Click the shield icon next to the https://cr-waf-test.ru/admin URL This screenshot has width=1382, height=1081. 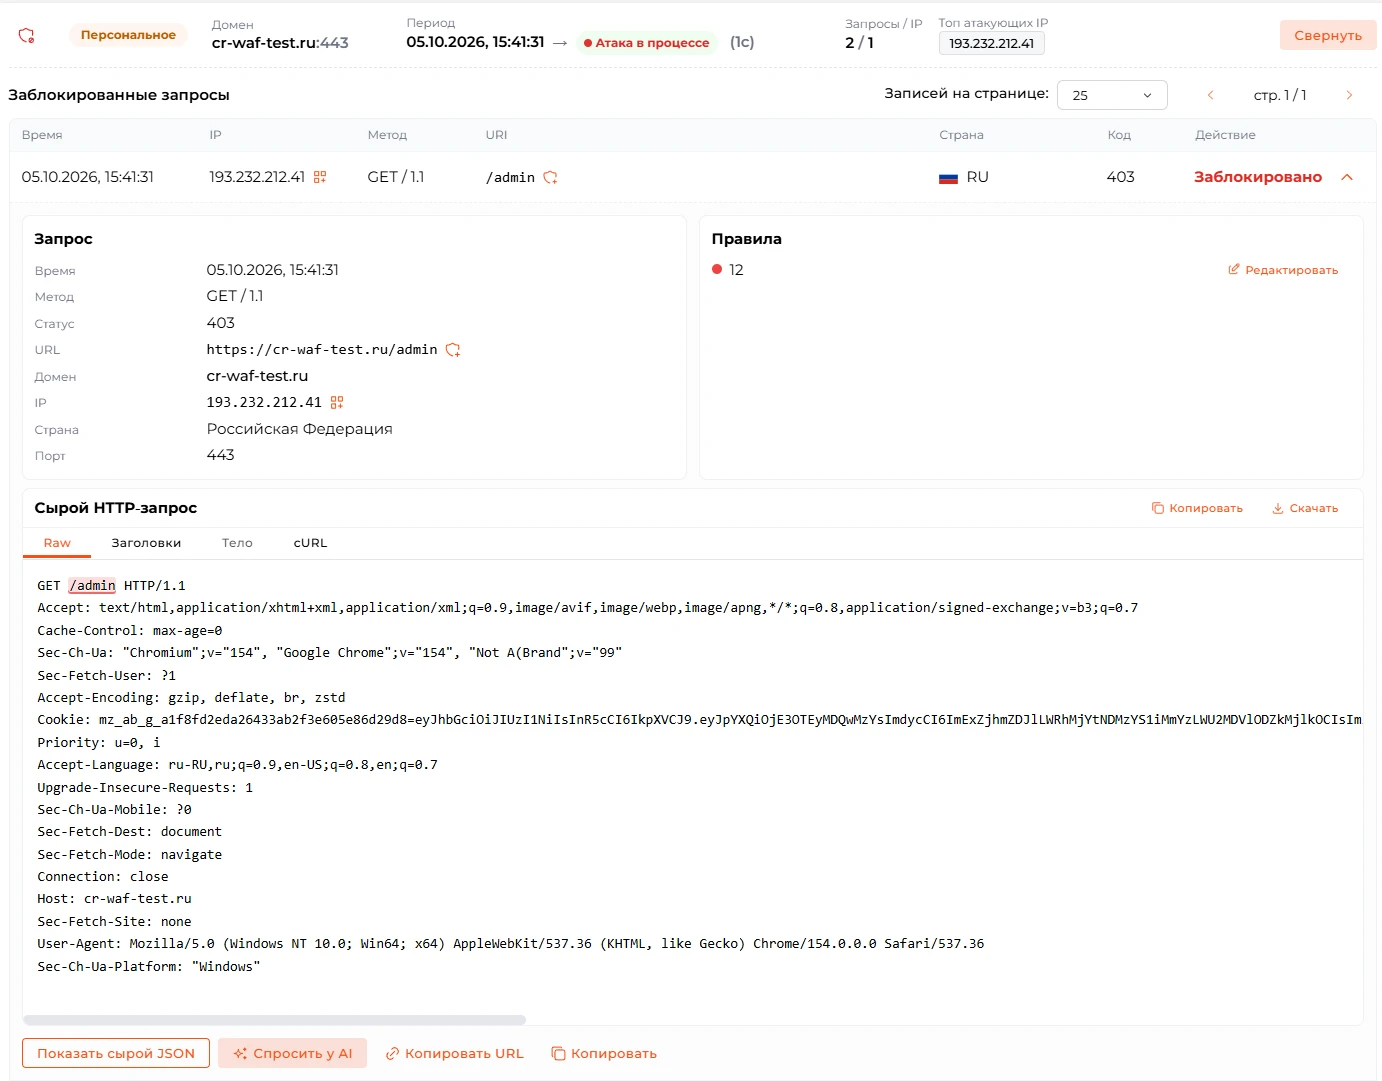453,350
